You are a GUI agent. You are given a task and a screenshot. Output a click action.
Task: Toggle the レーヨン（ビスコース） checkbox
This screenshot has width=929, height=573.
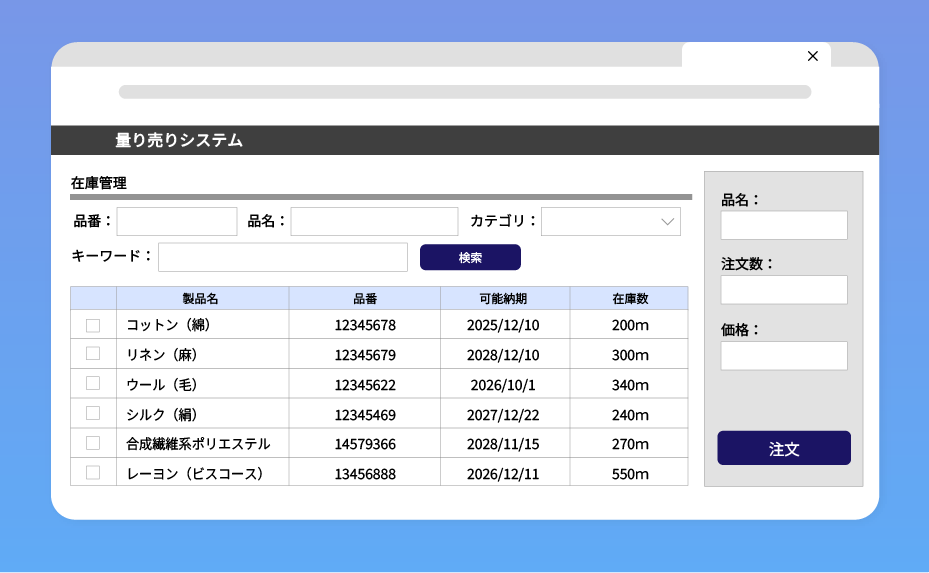[93, 473]
